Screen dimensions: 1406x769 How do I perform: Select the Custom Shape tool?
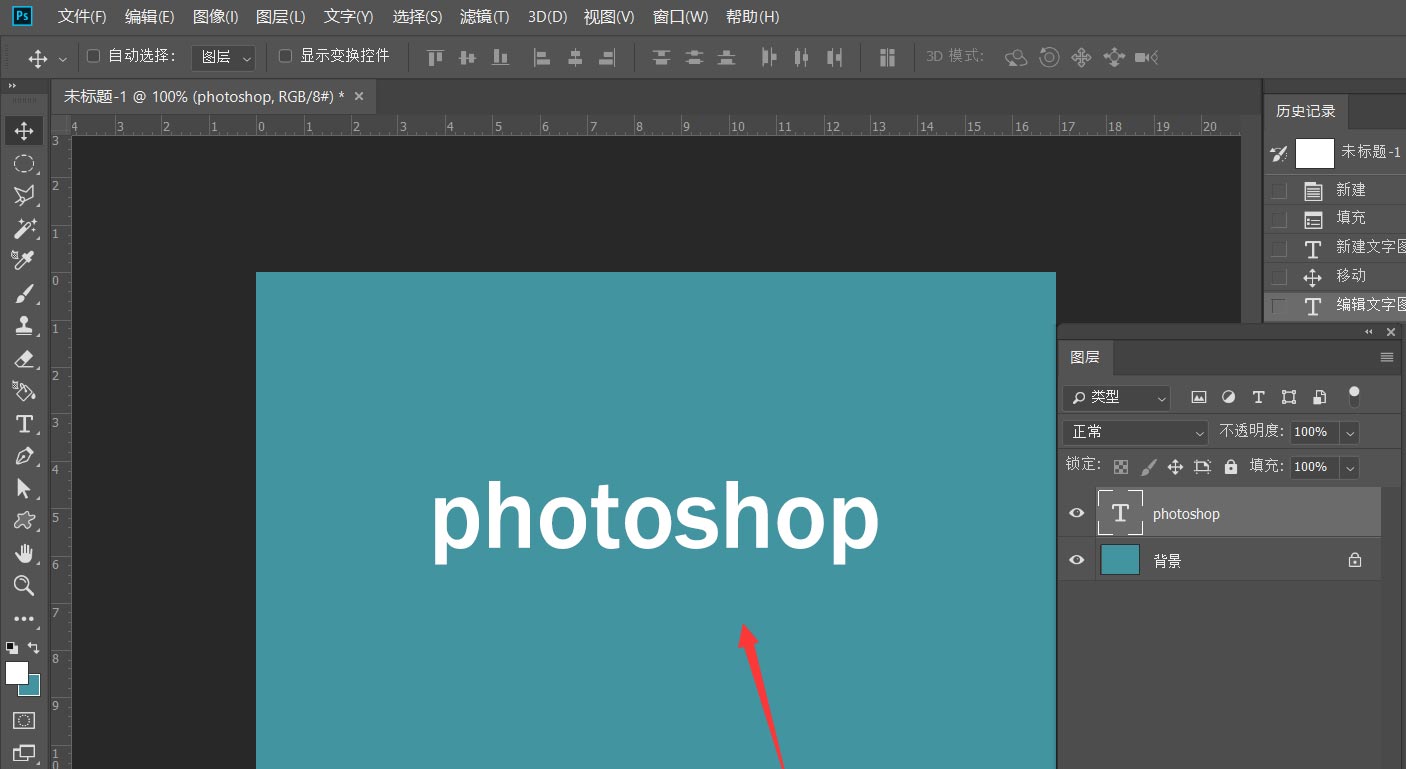(24, 521)
